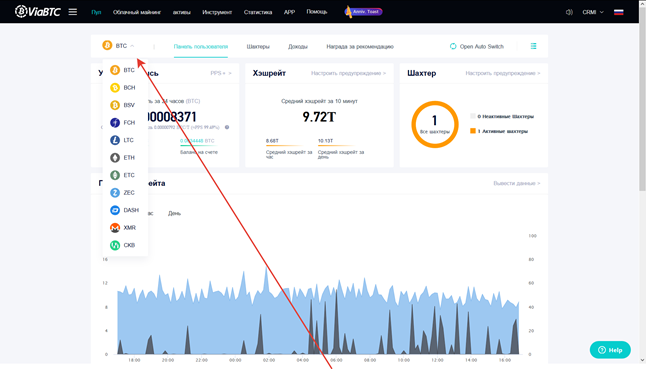Choose the DASH coin icon
The height and width of the screenshot is (369, 646).
click(x=115, y=210)
